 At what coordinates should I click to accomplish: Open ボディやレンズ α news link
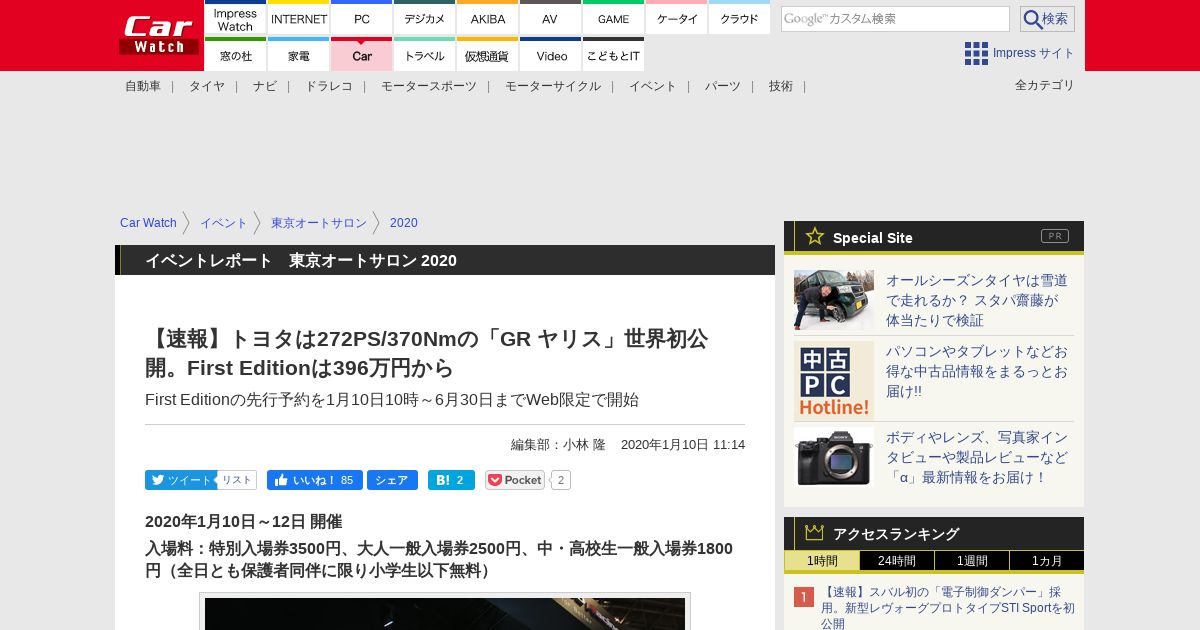coord(977,457)
